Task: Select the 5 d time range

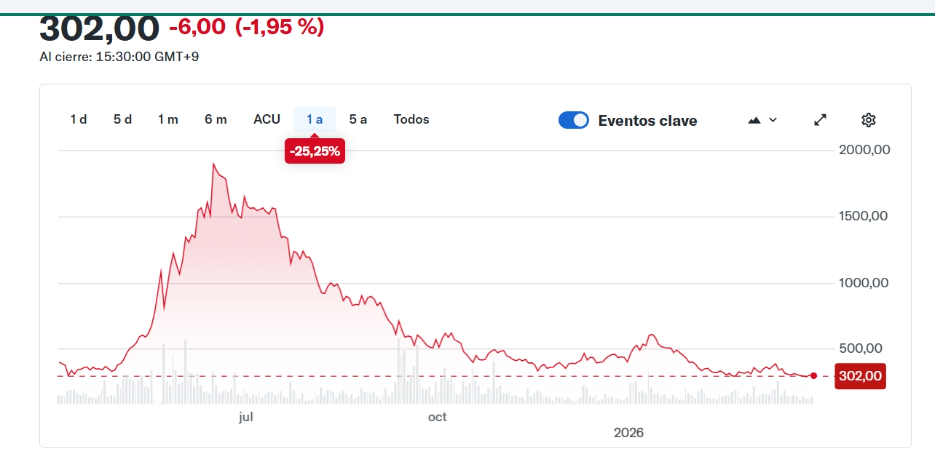Action: (122, 119)
